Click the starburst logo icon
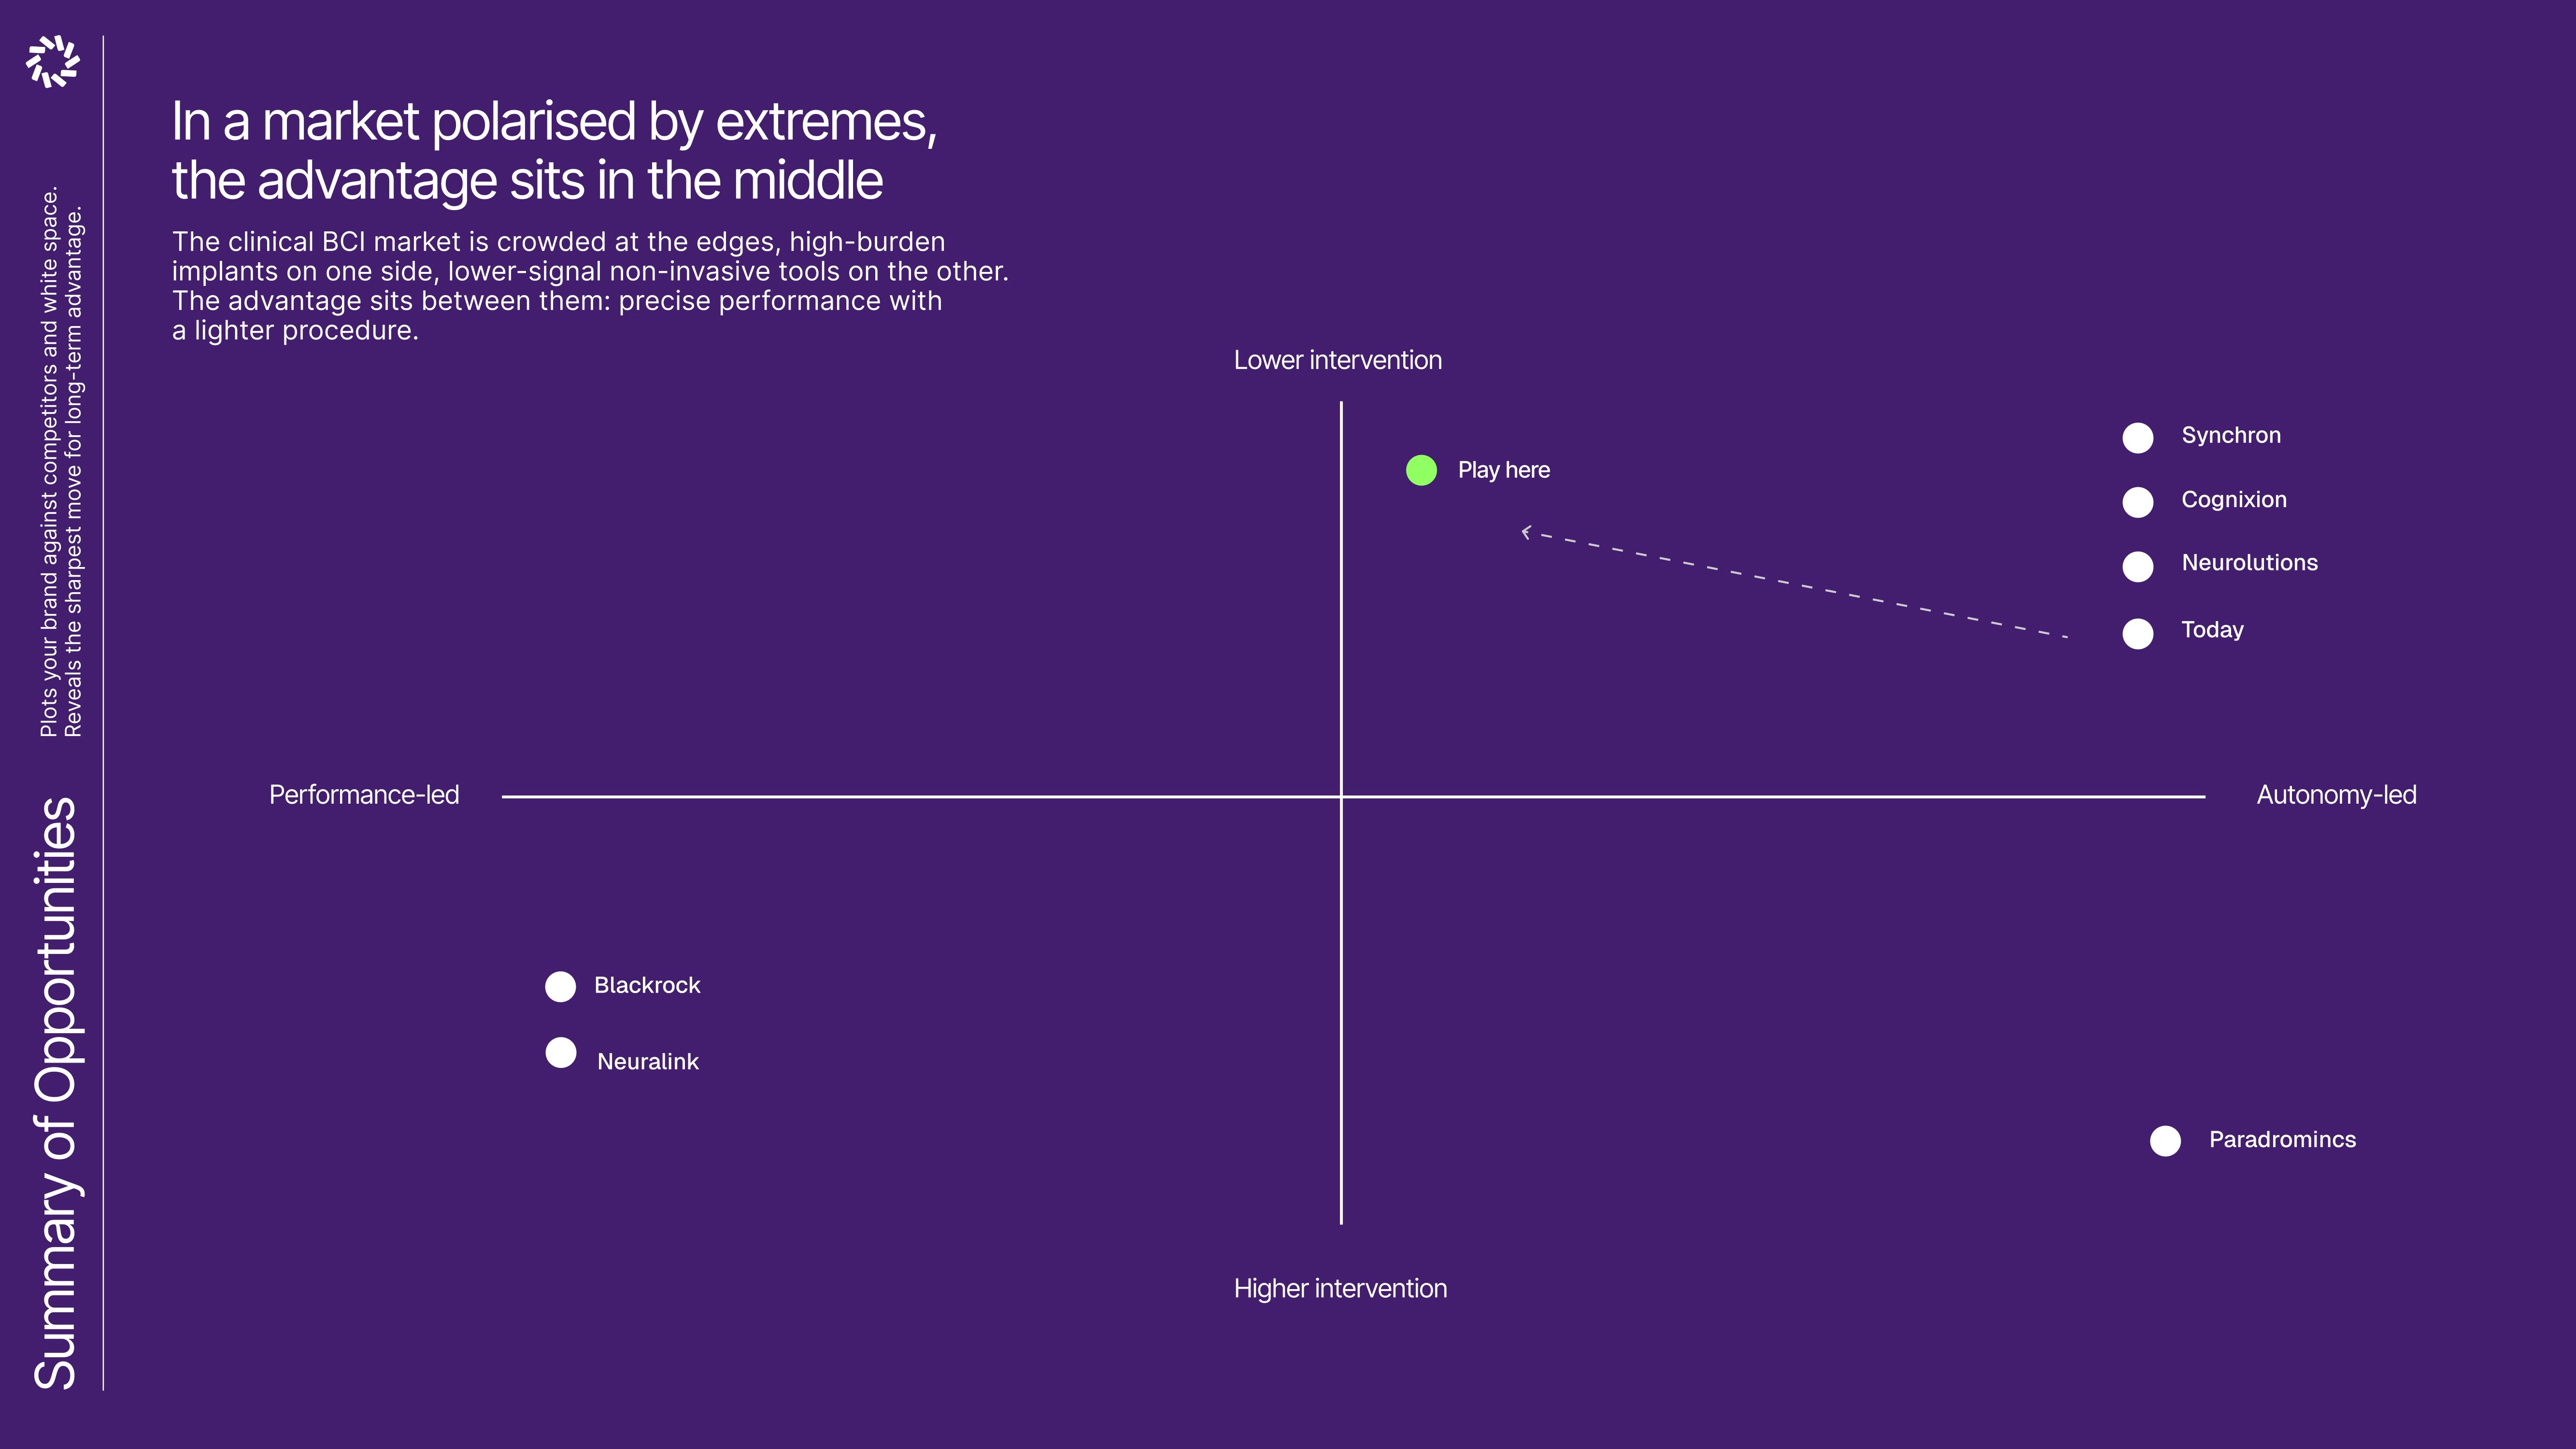This screenshot has height=1449, width=2576. (x=52, y=61)
